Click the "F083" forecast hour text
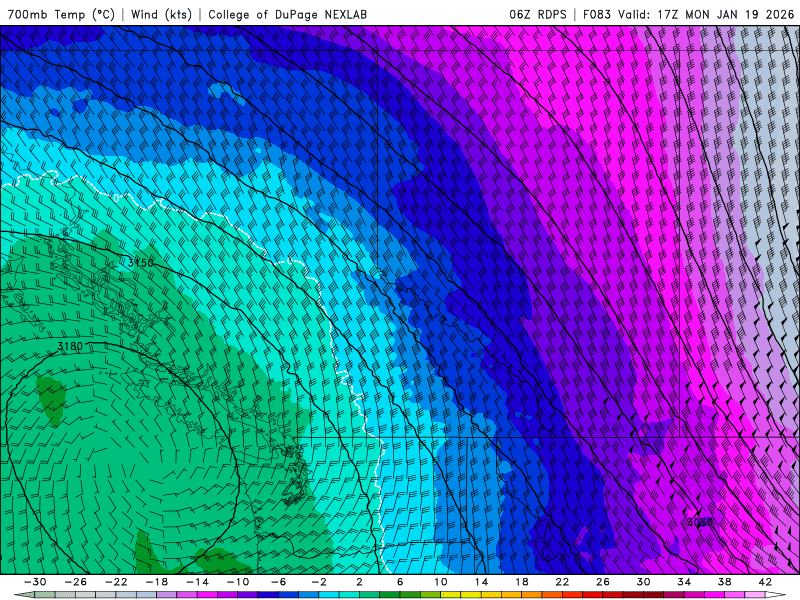 (596, 14)
